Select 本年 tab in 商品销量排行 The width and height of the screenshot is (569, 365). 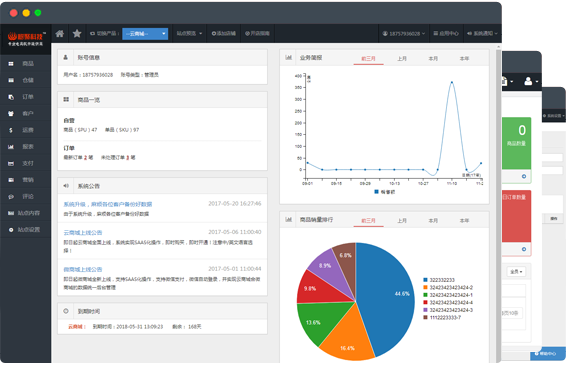(464, 221)
